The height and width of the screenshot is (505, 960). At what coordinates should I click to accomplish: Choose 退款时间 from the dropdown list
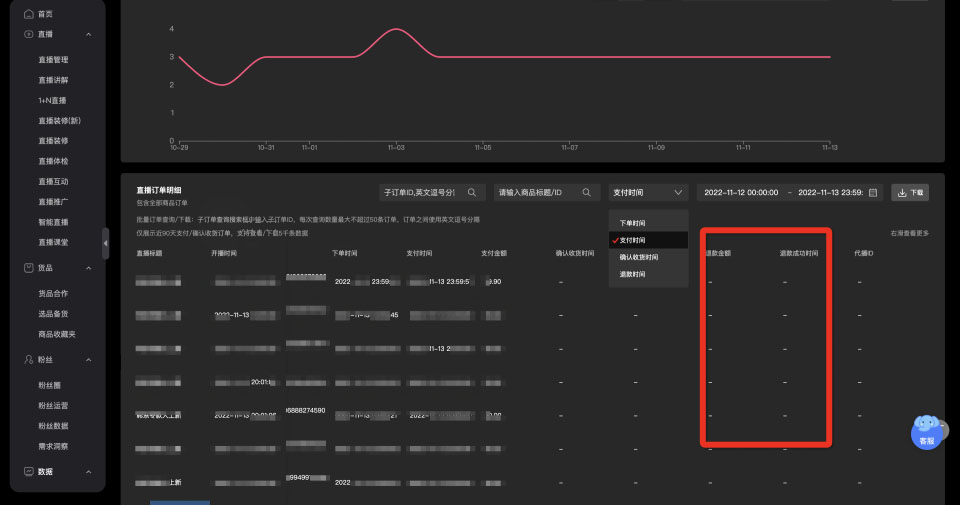tap(631, 274)
